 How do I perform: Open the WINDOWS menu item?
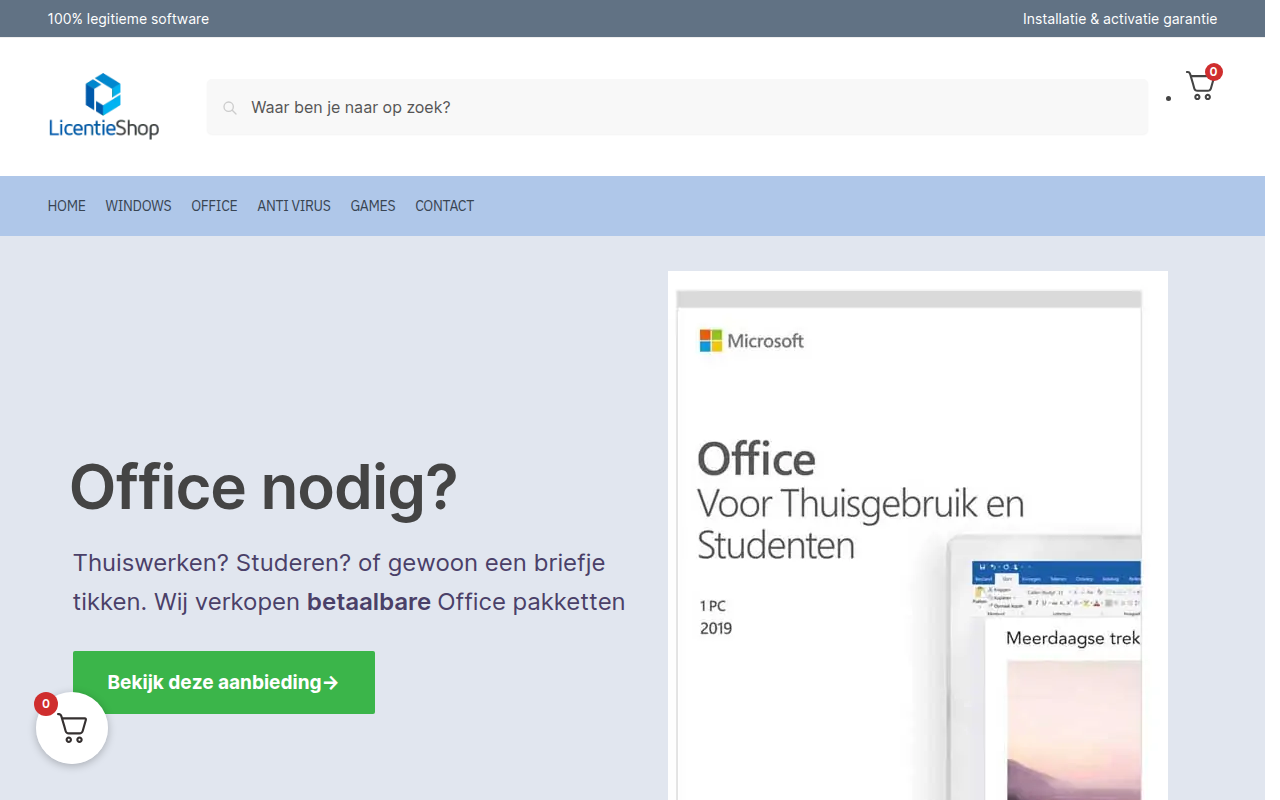pos(139,206)
